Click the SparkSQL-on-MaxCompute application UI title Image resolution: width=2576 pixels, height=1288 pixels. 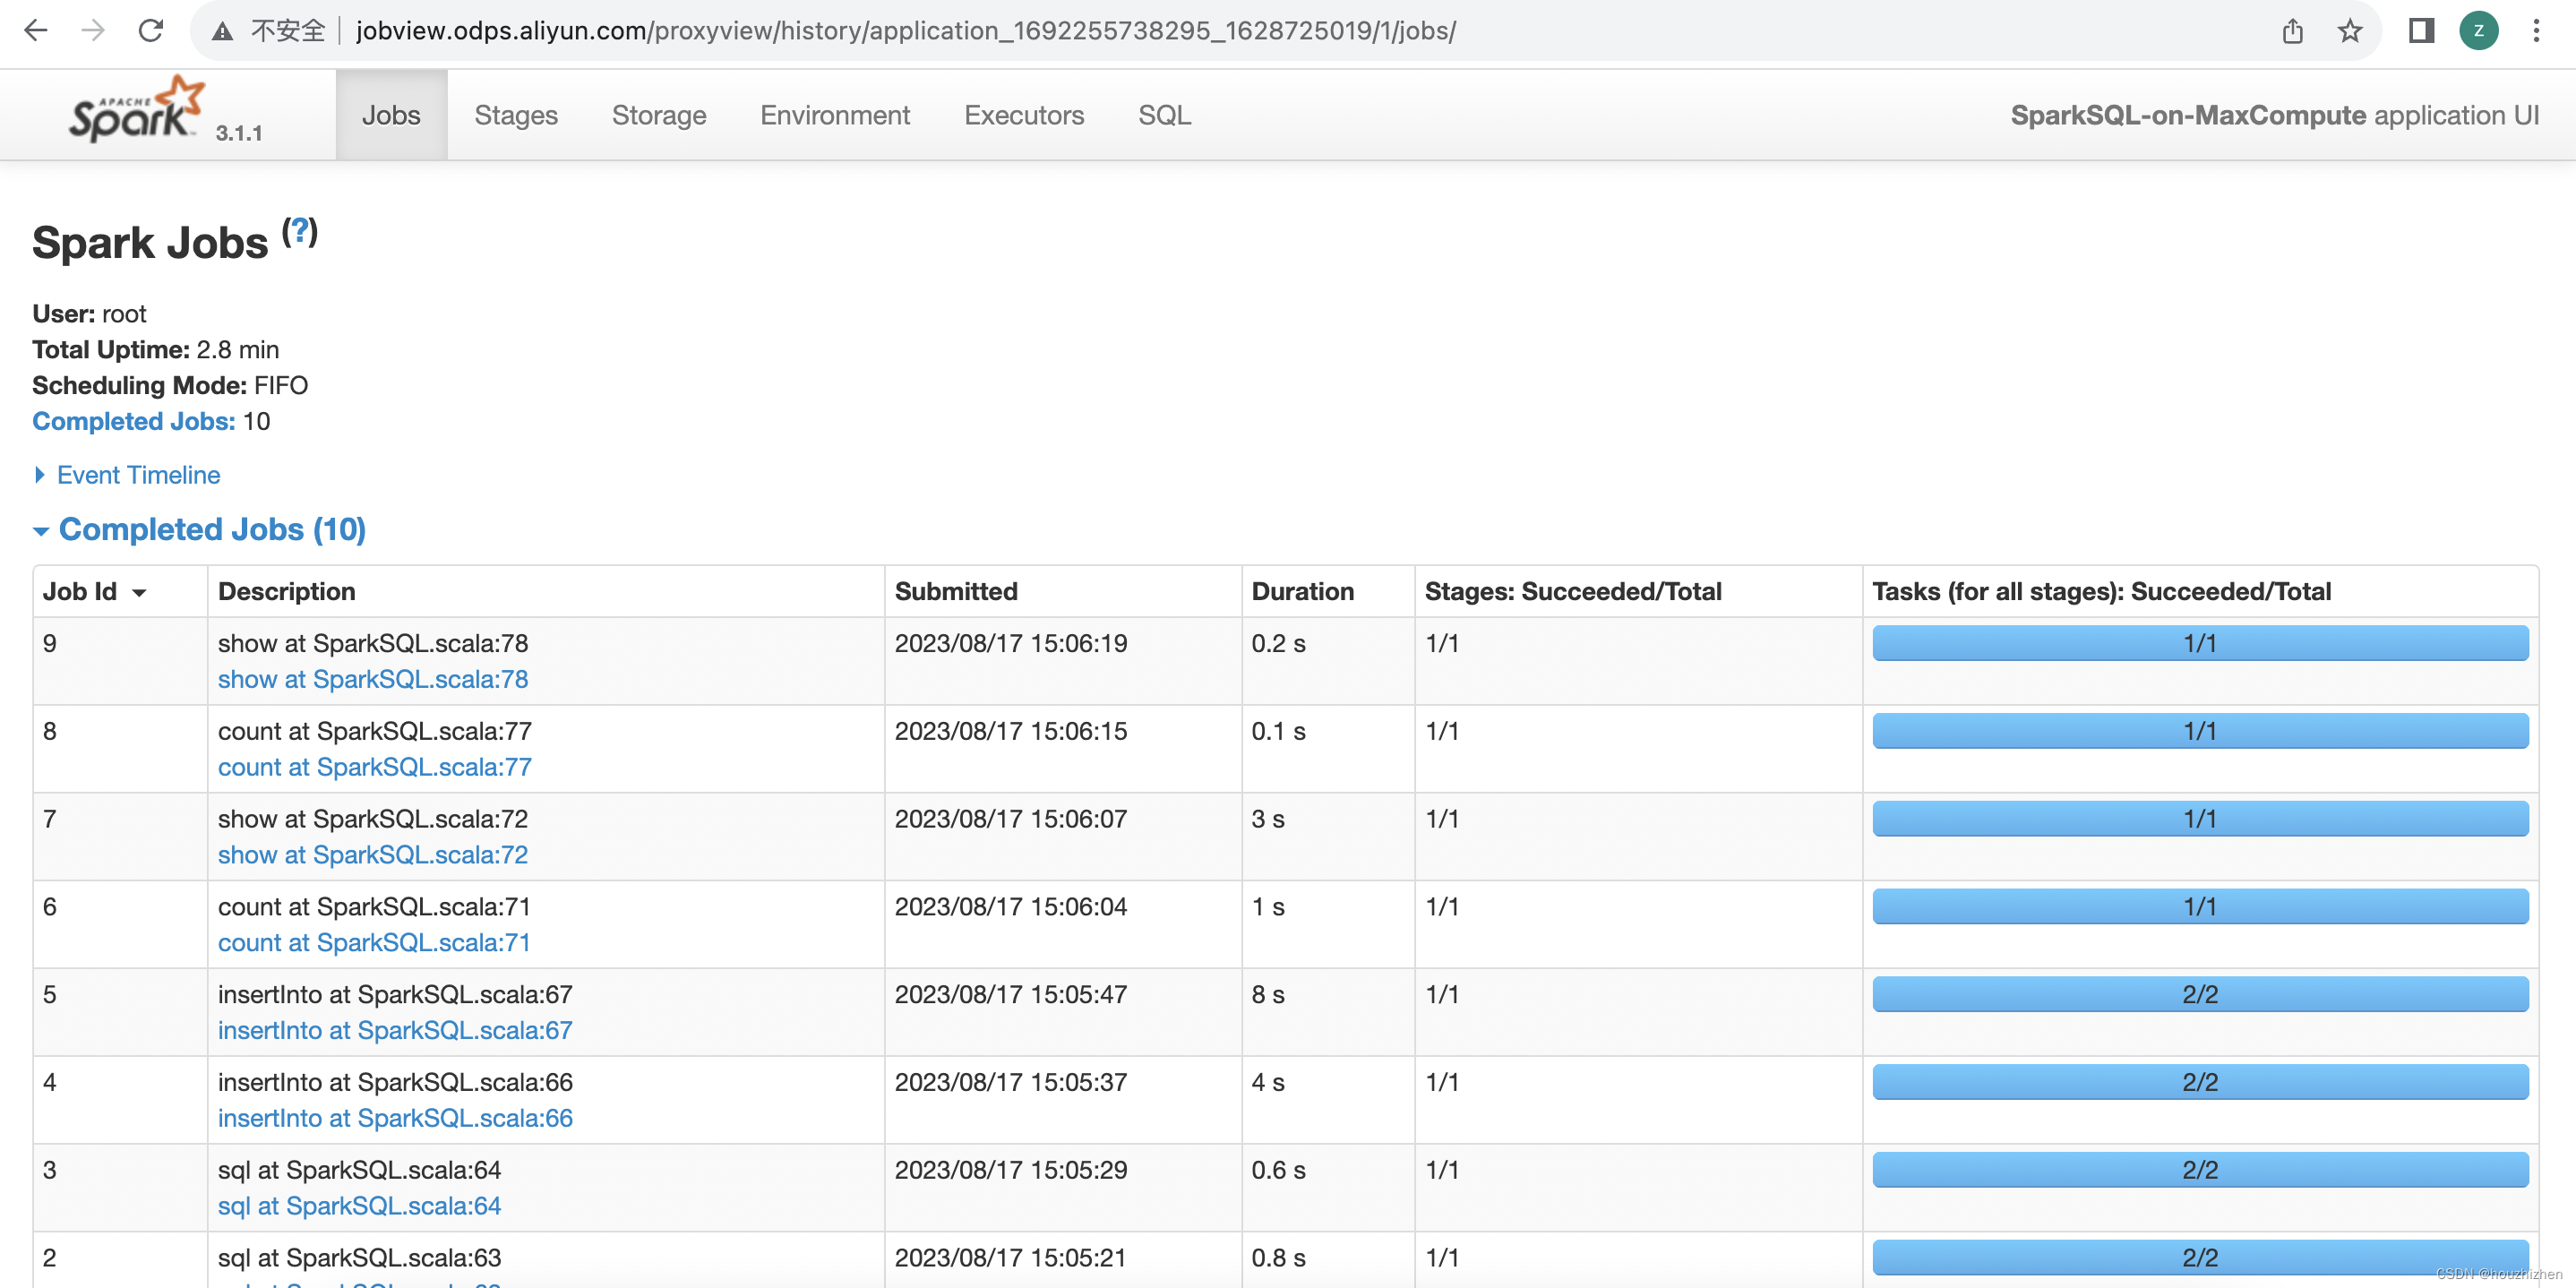(x=2274, y=115)
